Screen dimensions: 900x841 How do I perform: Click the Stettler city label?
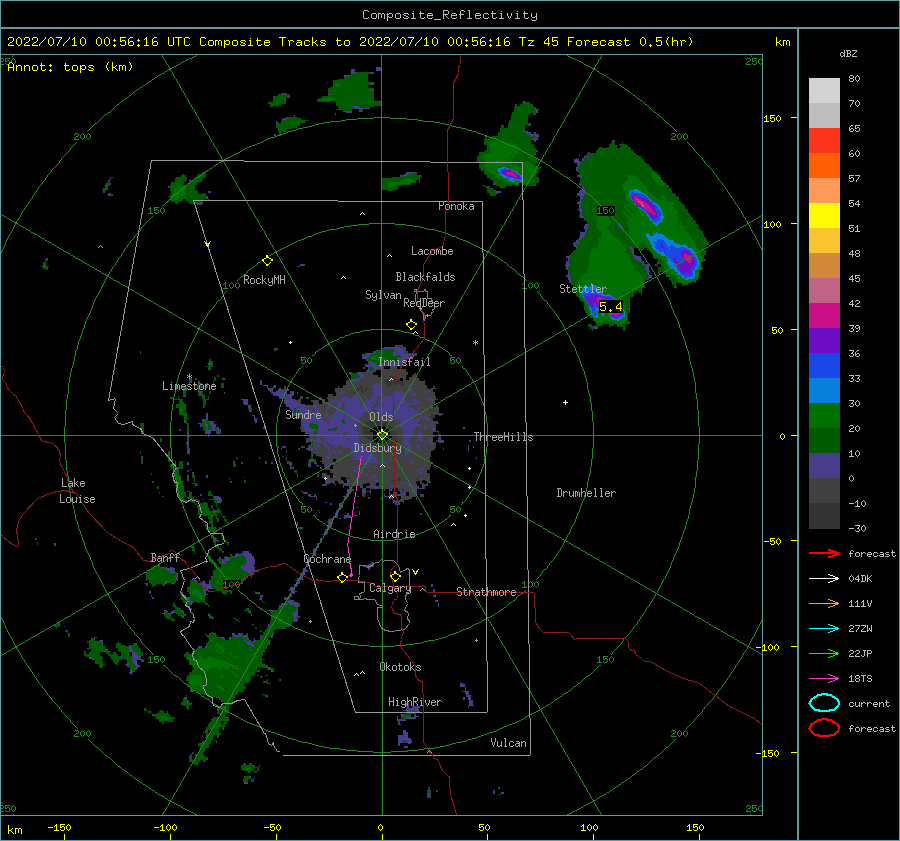pyautogui.click(x=583, y=289)
